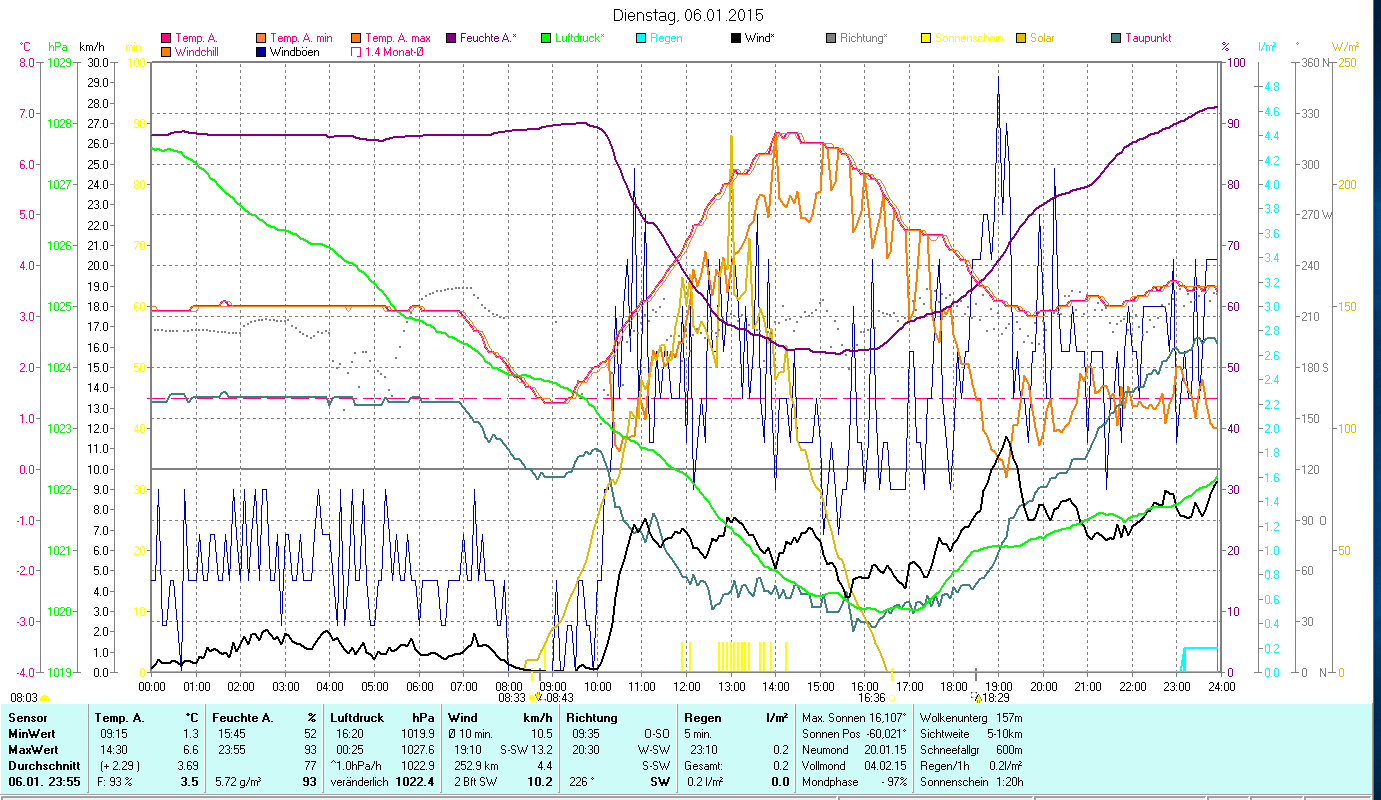Click the green Luftdruck* legend swatch
Viewport: 1381px width, 800px height.
[x=546, y=38]
